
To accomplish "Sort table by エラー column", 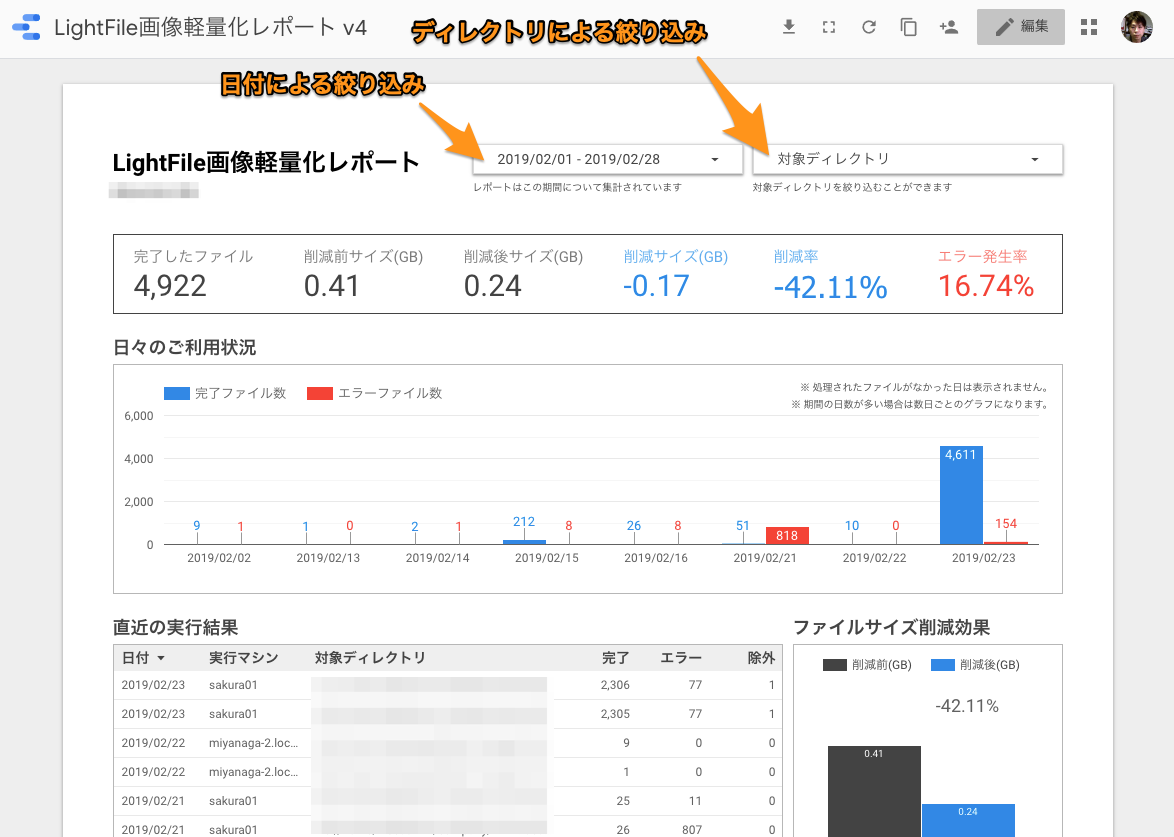I will pyautogui.click(x=681, y=658).
